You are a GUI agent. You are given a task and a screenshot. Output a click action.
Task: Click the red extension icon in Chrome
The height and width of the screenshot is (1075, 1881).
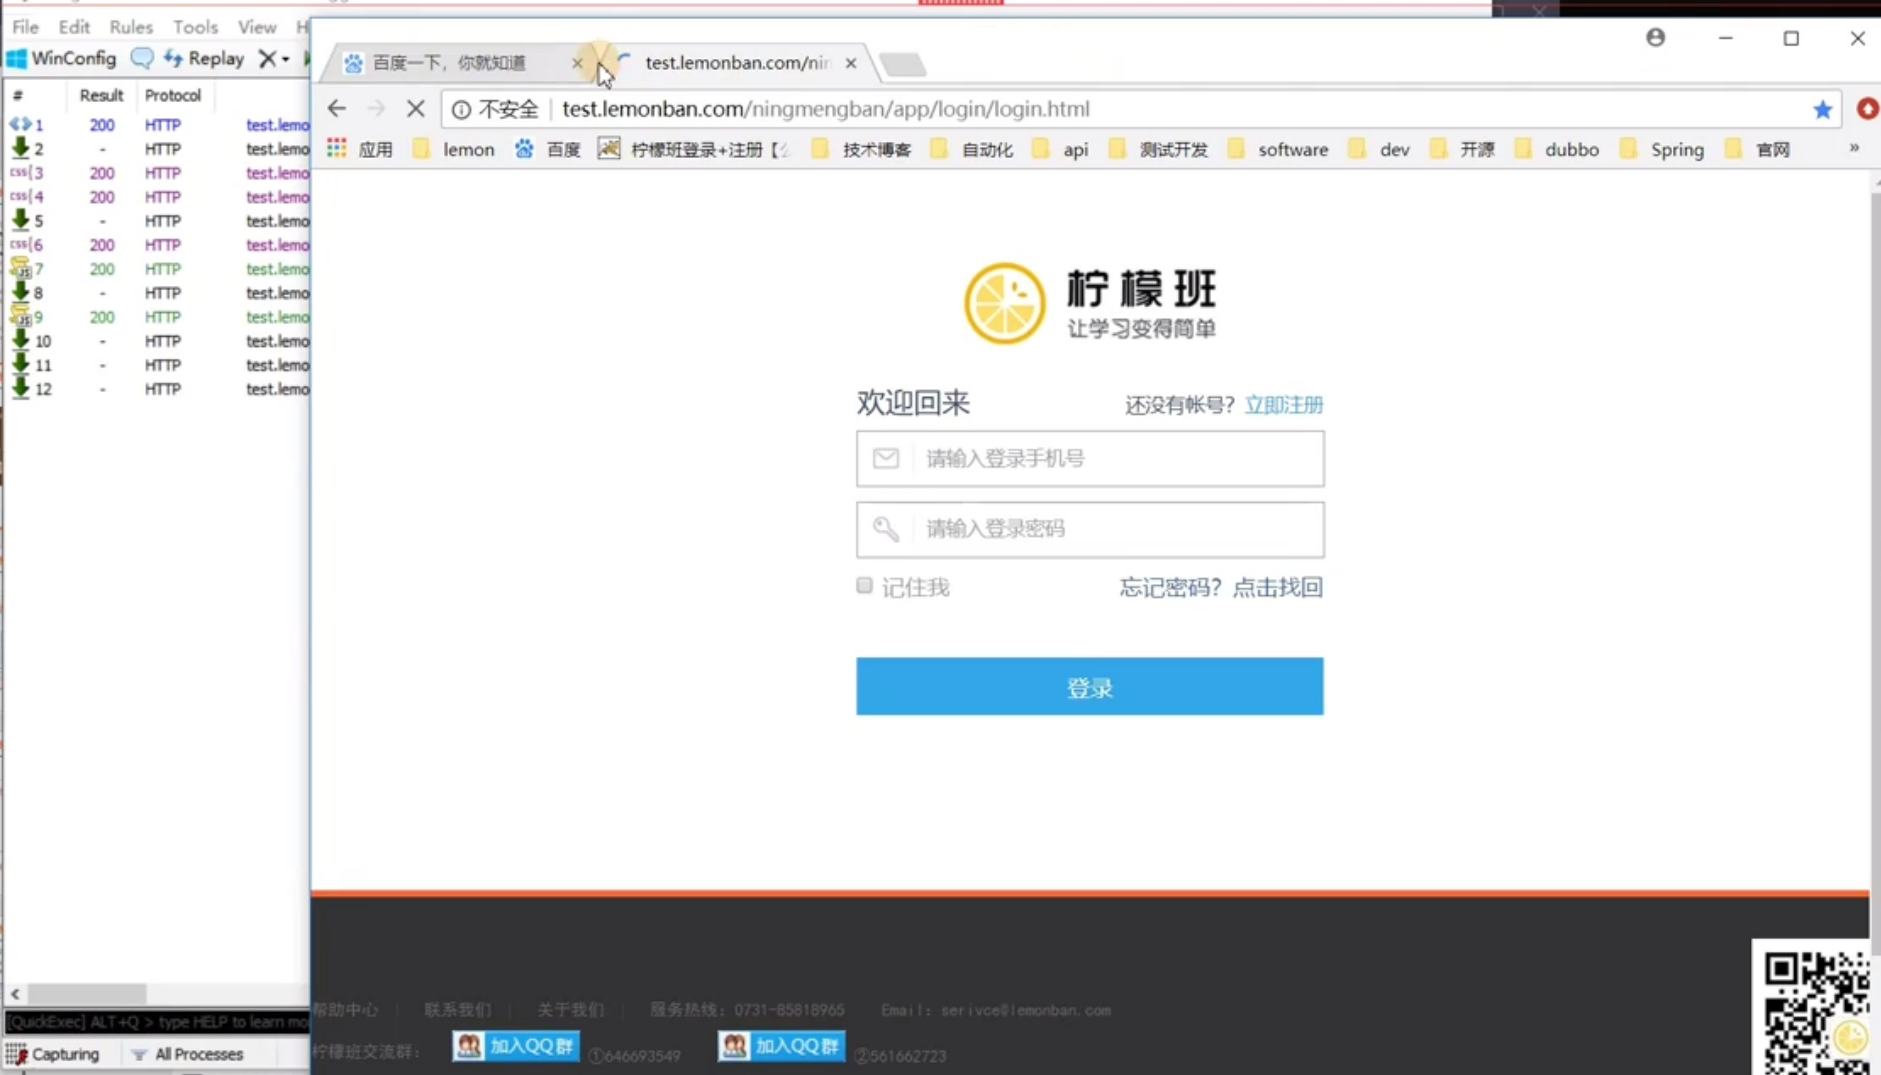pyautogui.click(x=1868, y=108)
